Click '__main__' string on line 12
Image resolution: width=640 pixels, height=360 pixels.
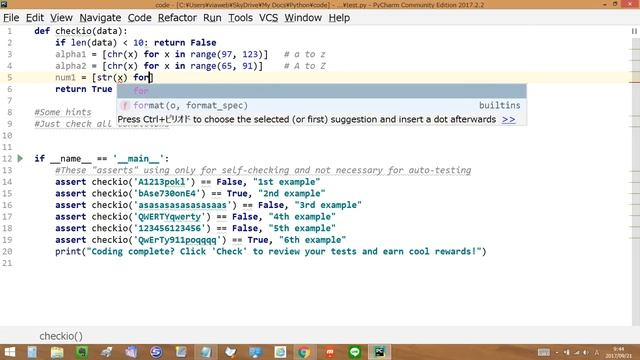tap(138, 159)
